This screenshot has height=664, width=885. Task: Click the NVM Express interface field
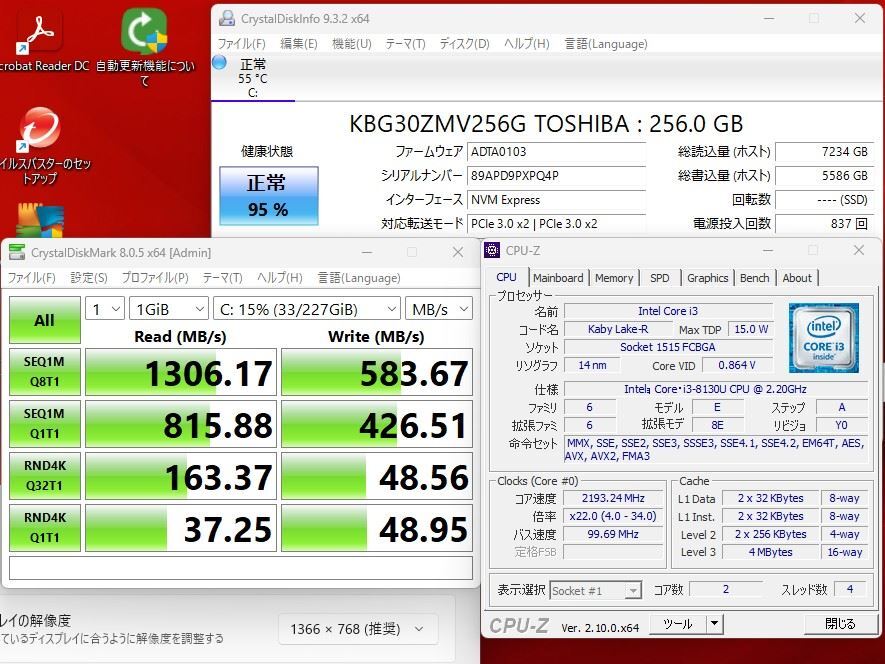click(x=557, y=200)
